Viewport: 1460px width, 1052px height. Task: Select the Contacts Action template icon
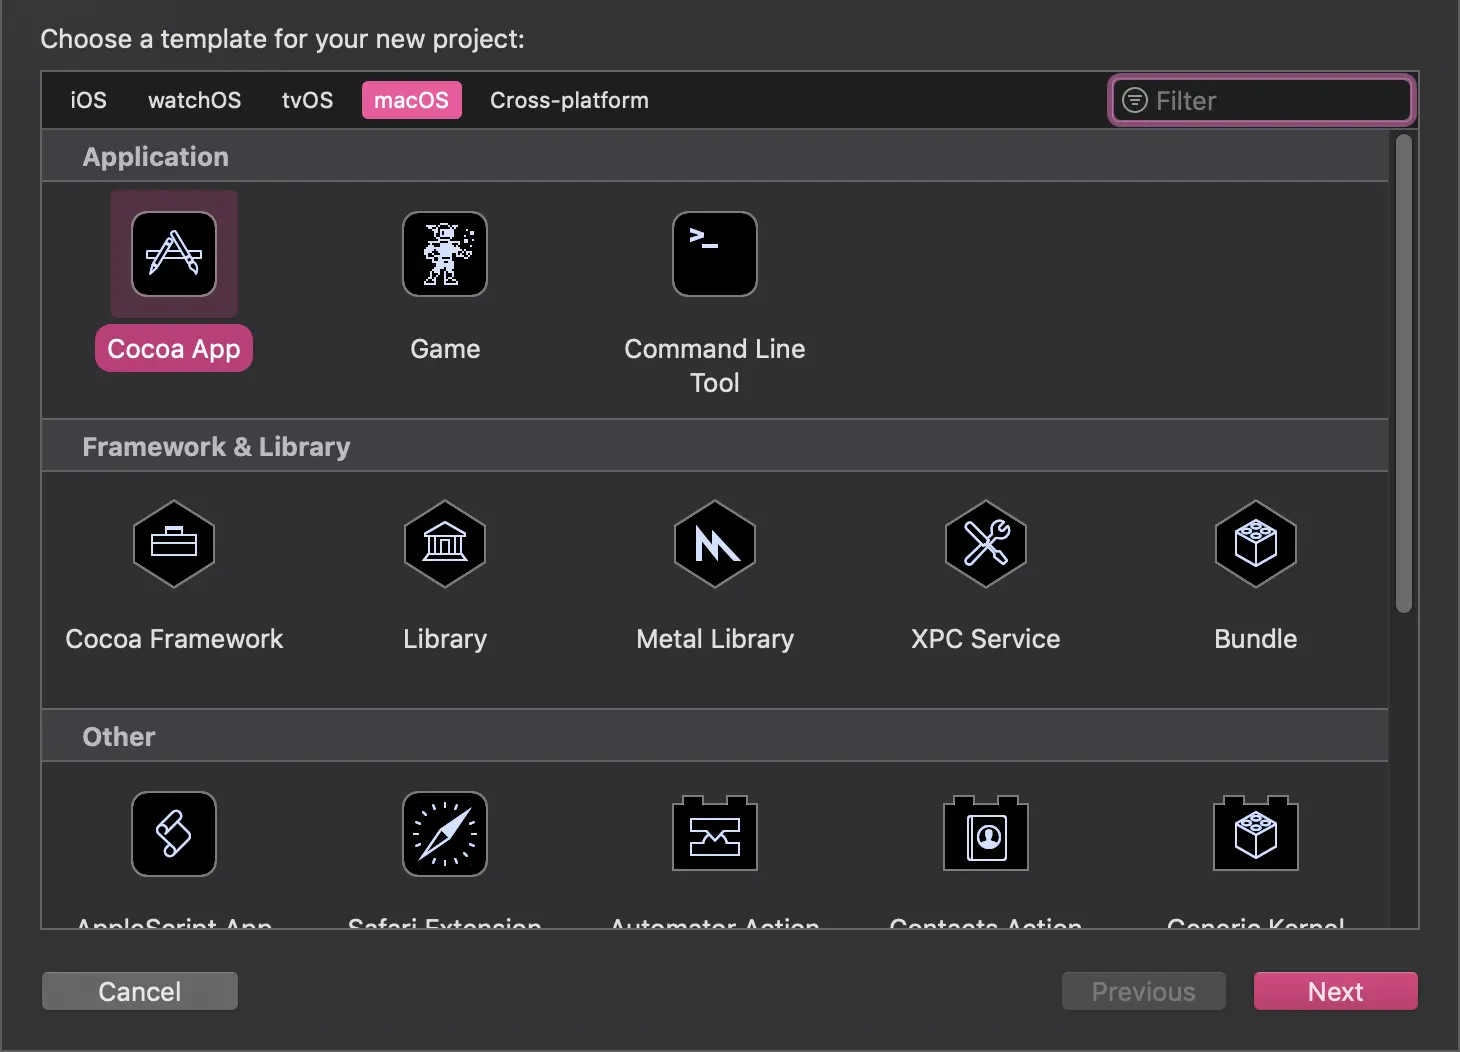986,833
